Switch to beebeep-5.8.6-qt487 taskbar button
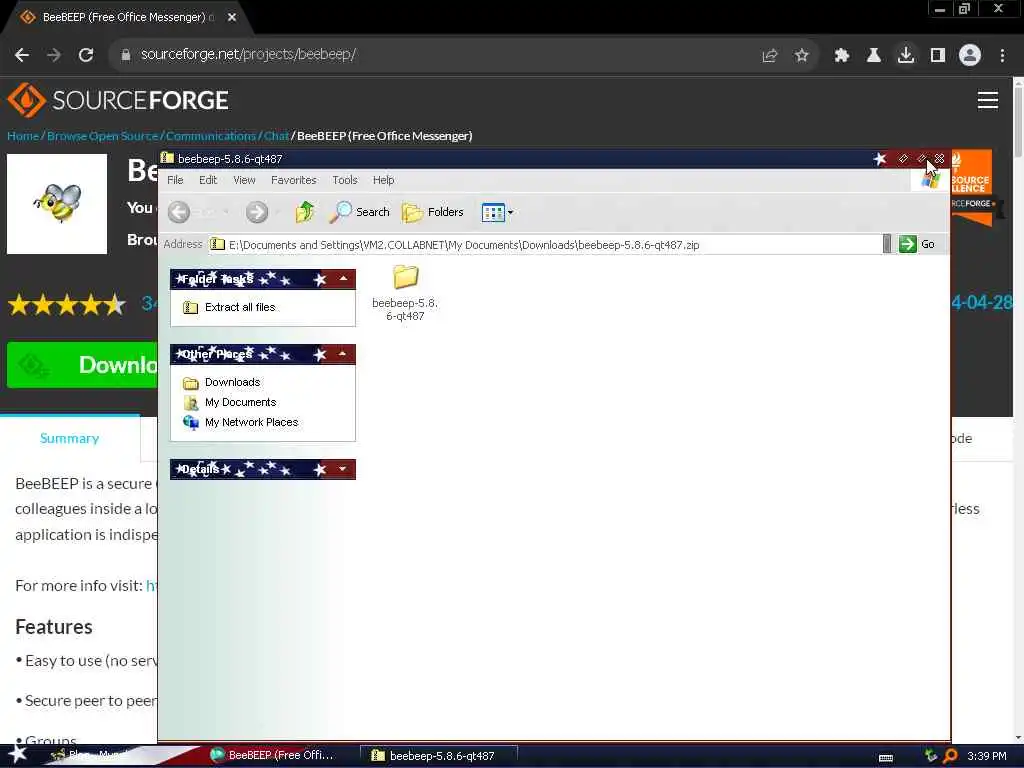Viewport: 1024px width, 768px height. click(441, 756)
